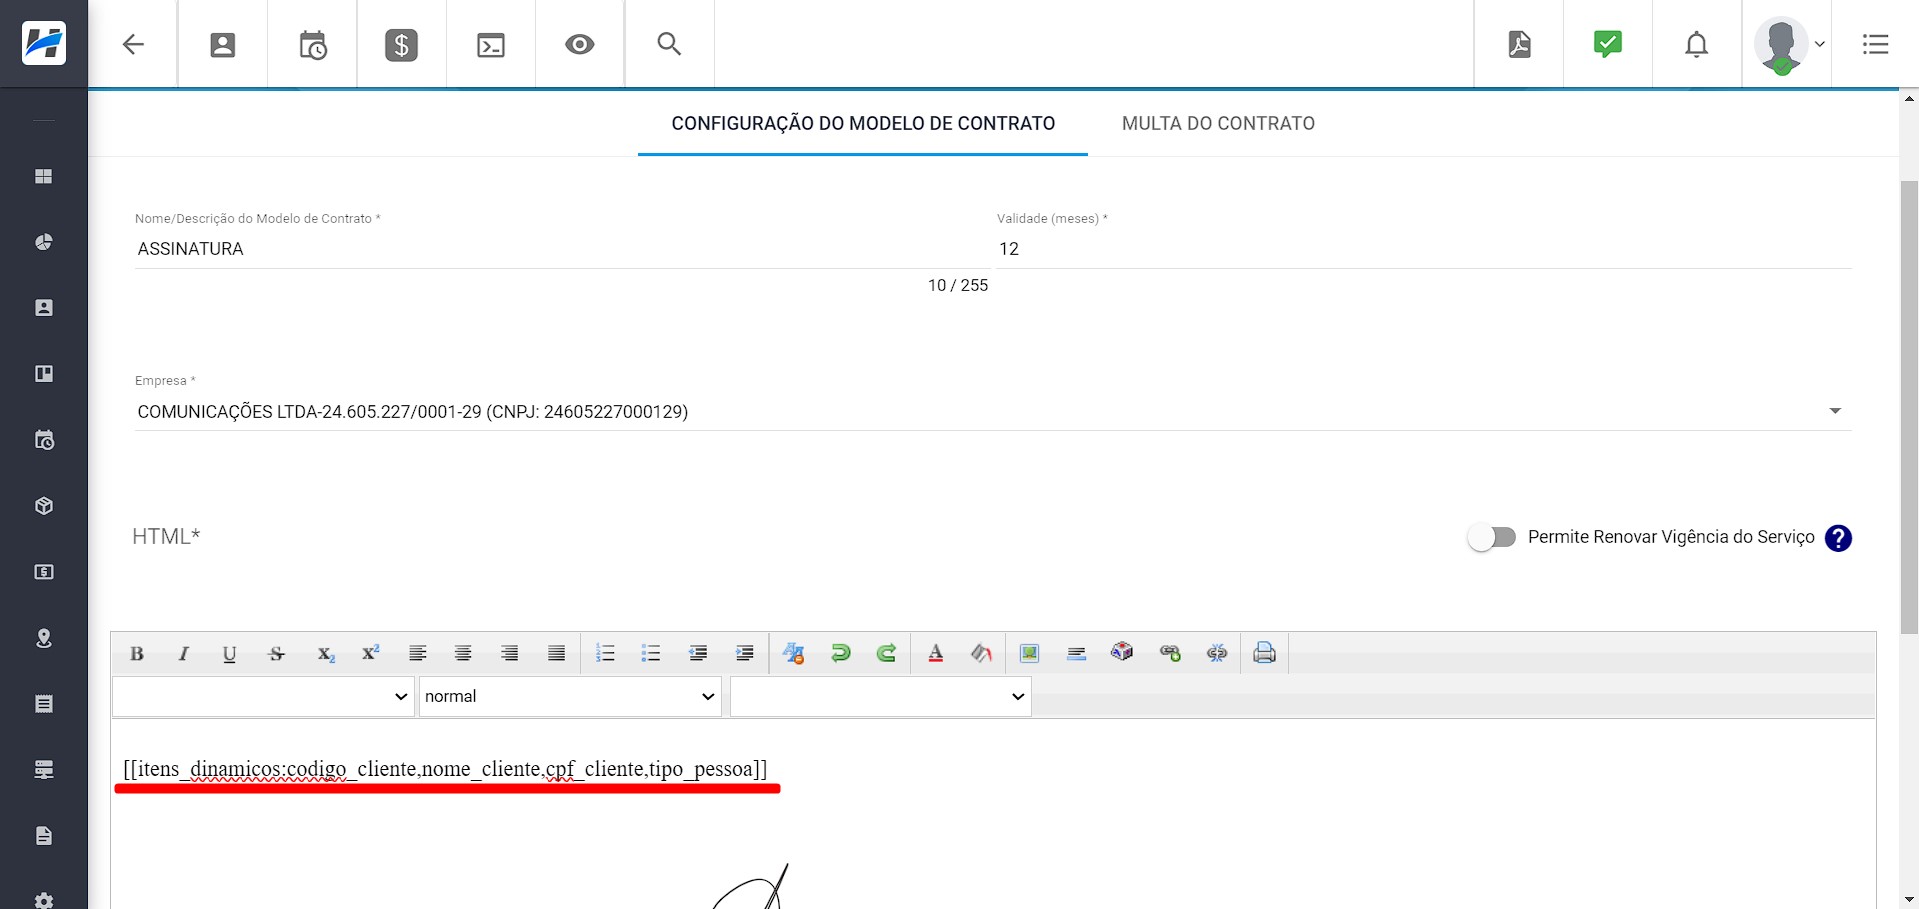The image size is (1919, 909).
Task: Click the calendar clock icon in top bar
Action: click(x=312, y=44)
